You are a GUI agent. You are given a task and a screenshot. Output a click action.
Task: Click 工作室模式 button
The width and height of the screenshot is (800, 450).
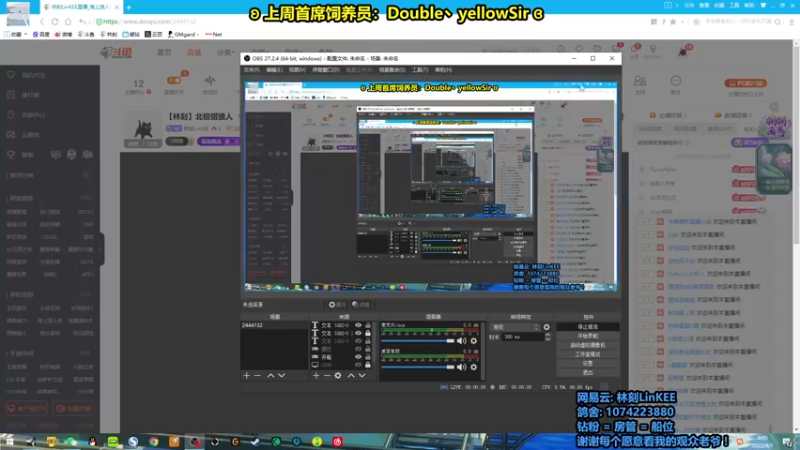click(588, 354)
